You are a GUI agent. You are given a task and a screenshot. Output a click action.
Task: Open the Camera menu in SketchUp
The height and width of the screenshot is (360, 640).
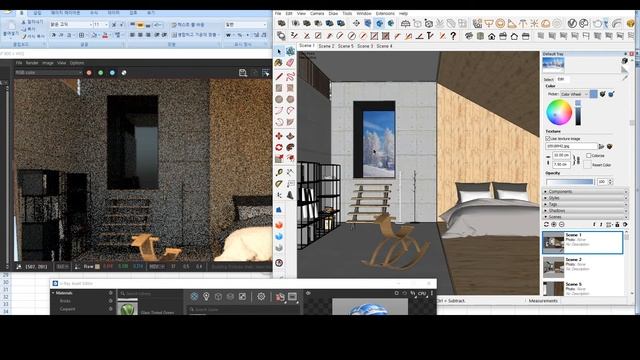point(317,13)
